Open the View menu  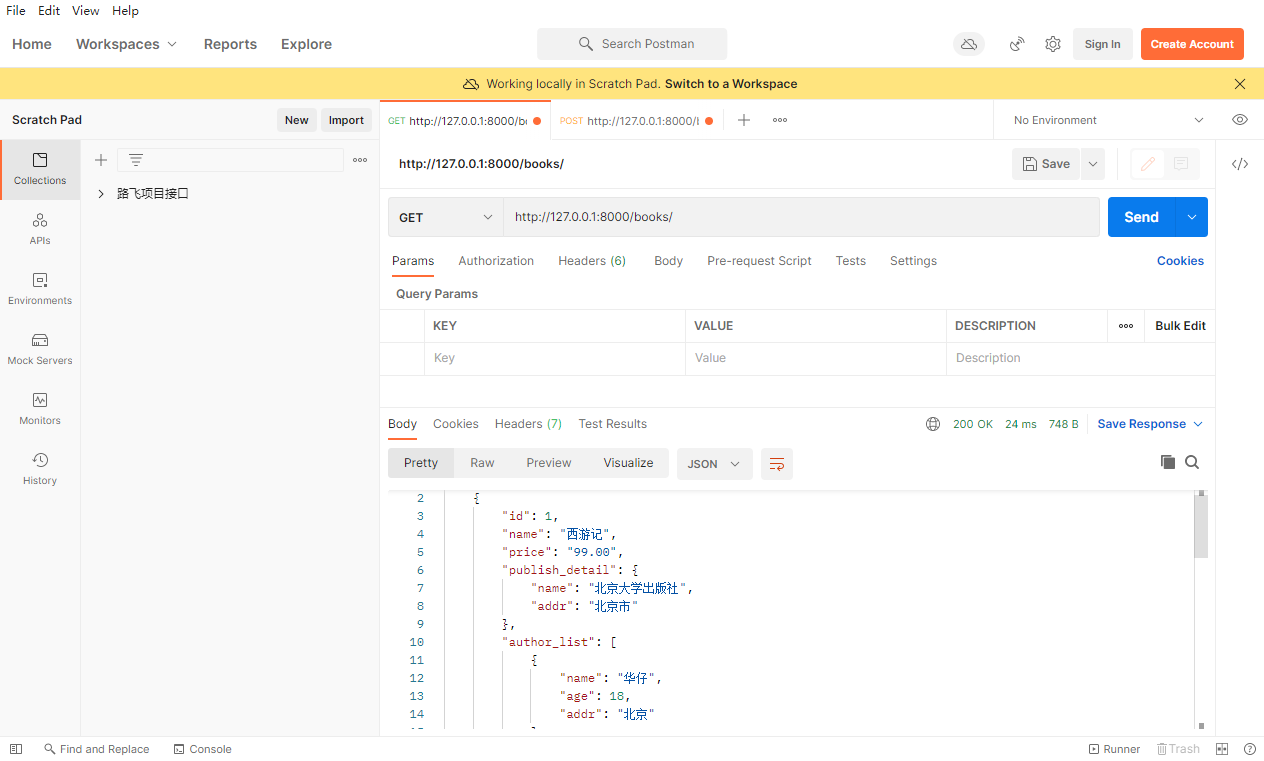(x=85, y=11)
